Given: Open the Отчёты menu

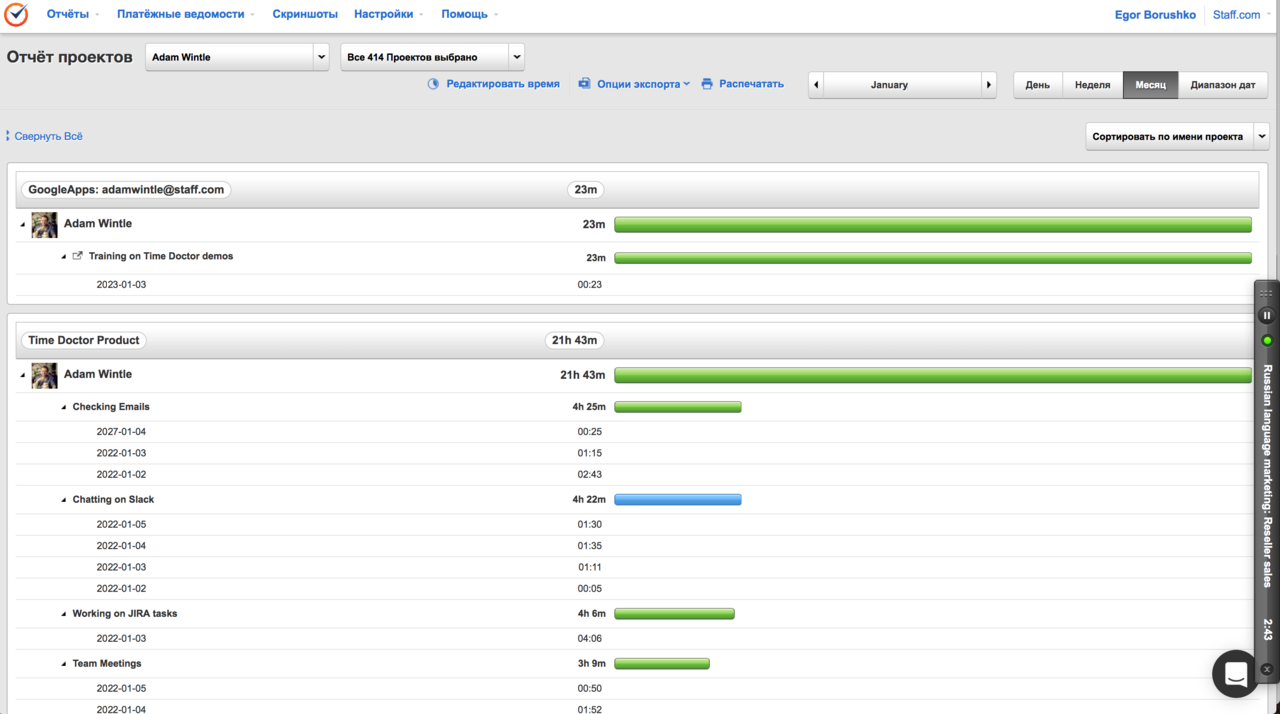Looking at the screenshot, I should [73, 14].
